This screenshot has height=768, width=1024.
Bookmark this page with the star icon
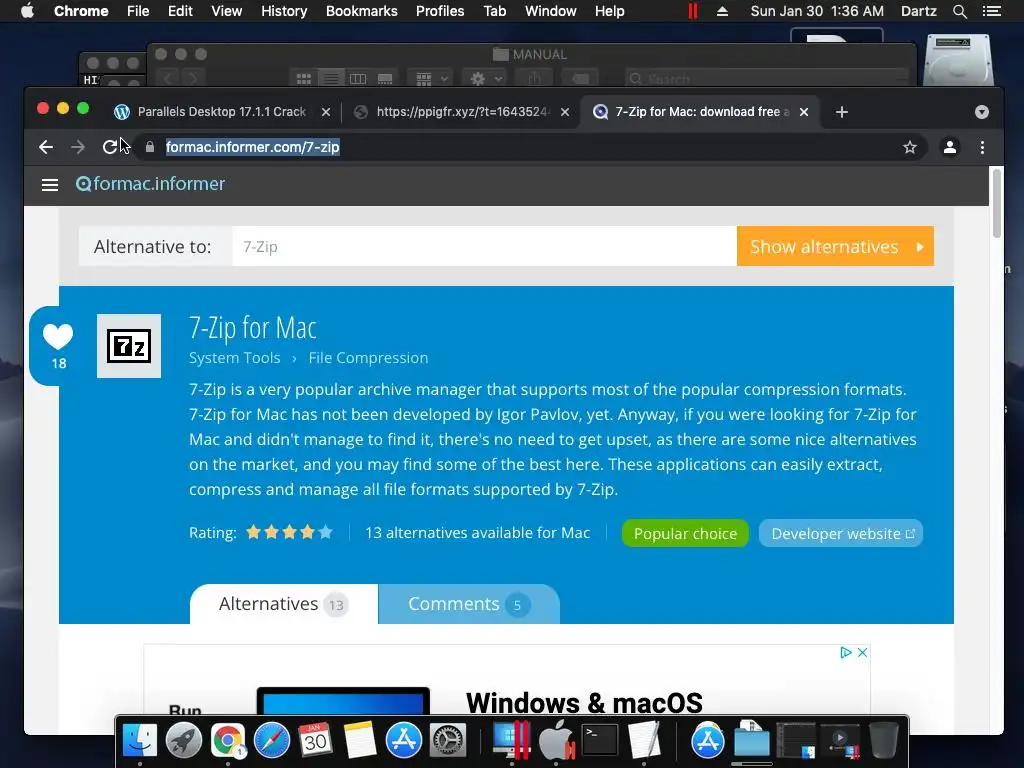tap(910, 148)
